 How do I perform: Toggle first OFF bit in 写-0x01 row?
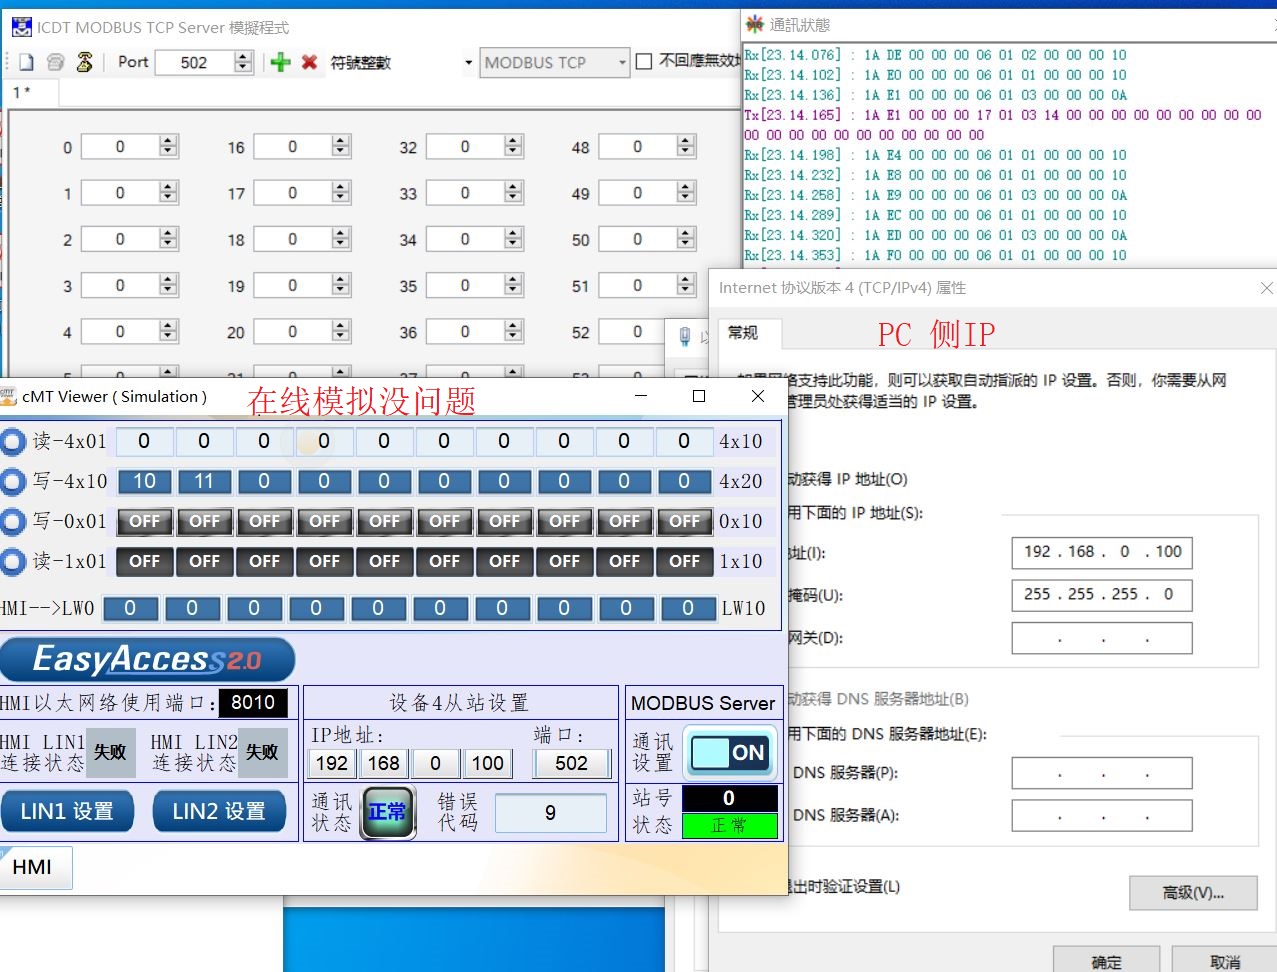pyautogui.click(x=145, y=521)
